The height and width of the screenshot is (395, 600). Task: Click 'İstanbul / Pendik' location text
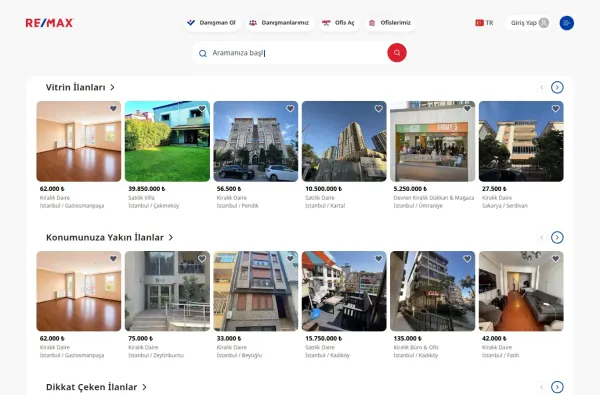[x=238, y=206]
